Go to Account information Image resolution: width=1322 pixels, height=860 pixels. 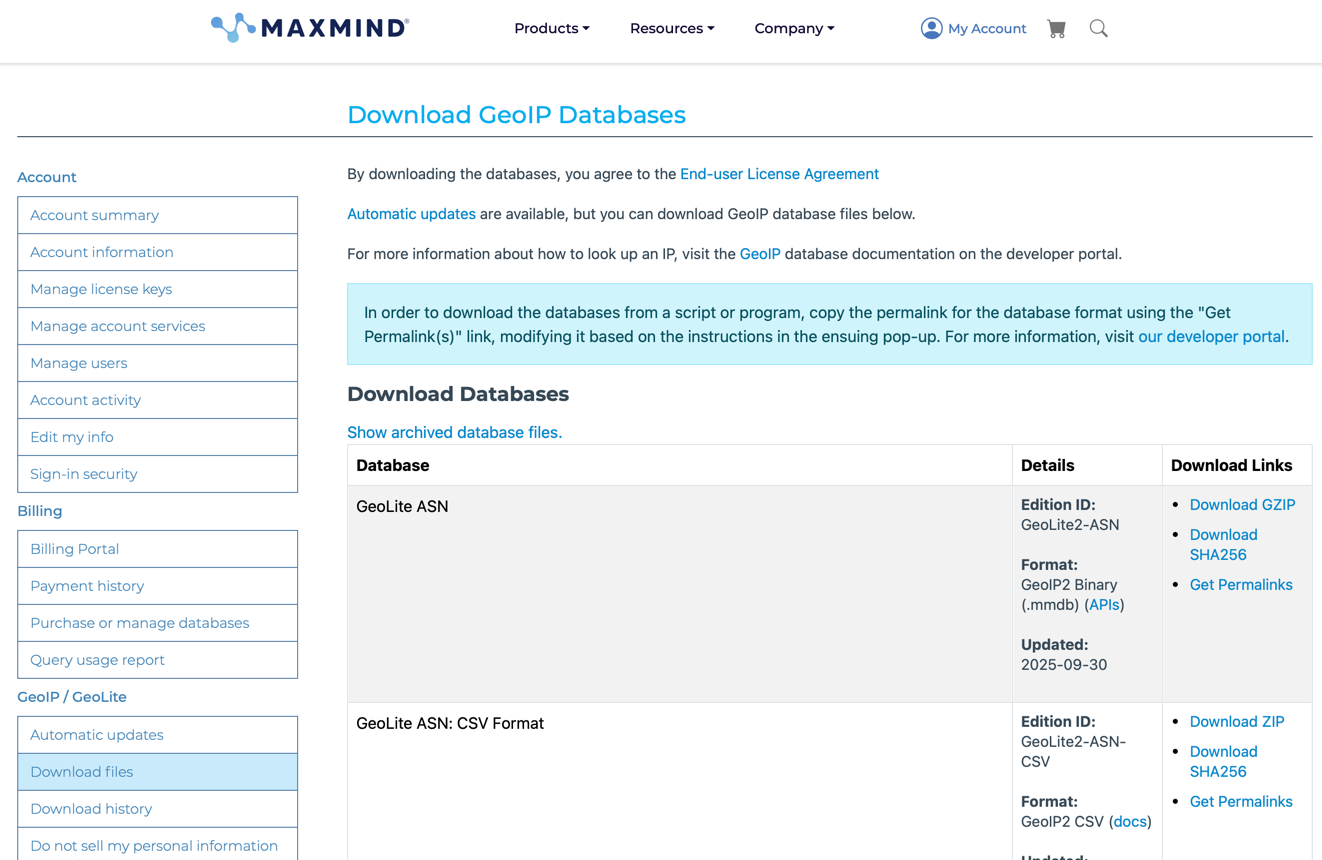coord(157,252)
